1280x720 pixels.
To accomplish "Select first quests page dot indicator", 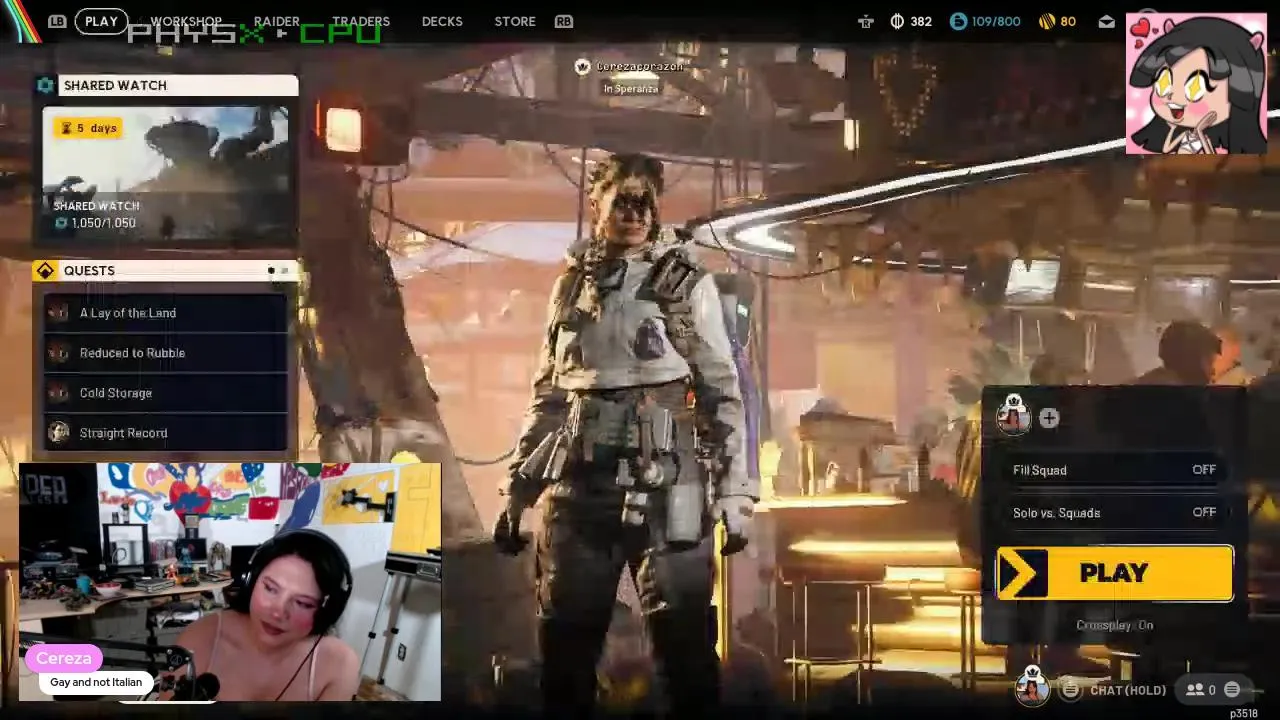I will [x=271, y=271].
